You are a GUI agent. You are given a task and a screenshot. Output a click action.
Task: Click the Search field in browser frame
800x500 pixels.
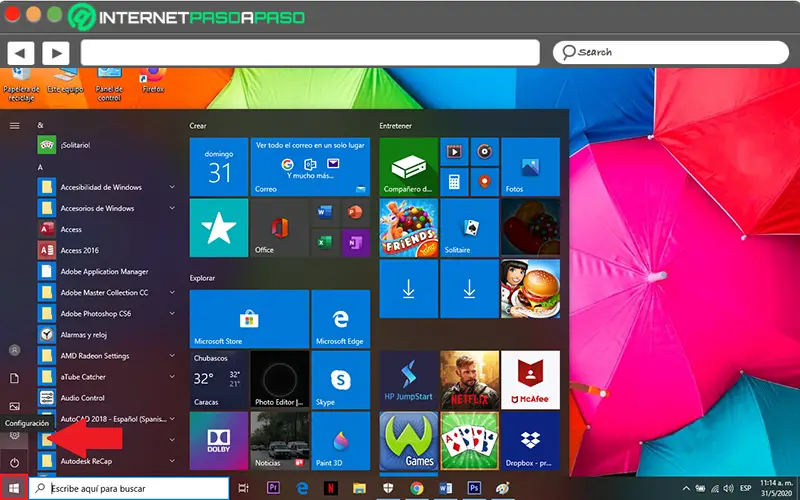[671, 52]
